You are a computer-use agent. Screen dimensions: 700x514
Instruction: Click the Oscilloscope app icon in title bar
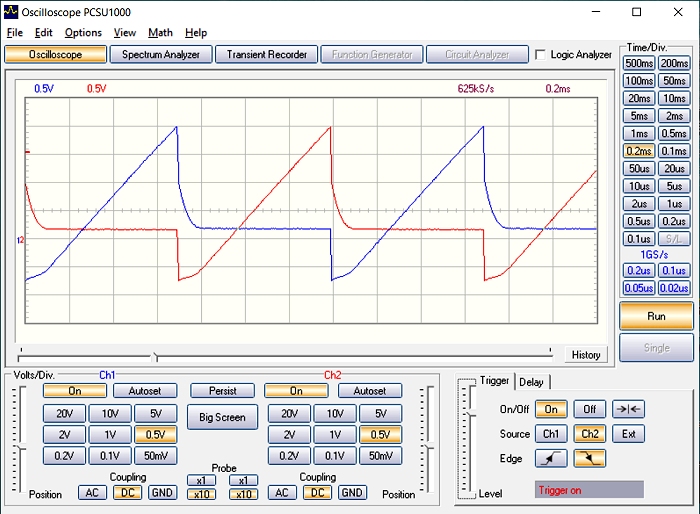[x=11, y=12]
